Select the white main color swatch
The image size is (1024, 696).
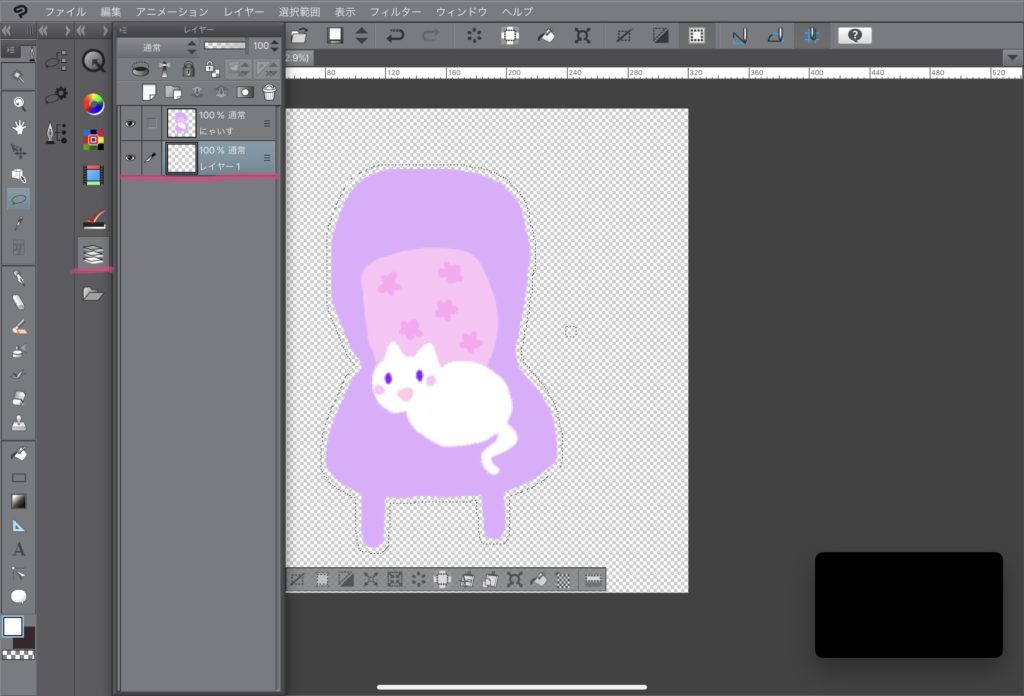[13, 627]
